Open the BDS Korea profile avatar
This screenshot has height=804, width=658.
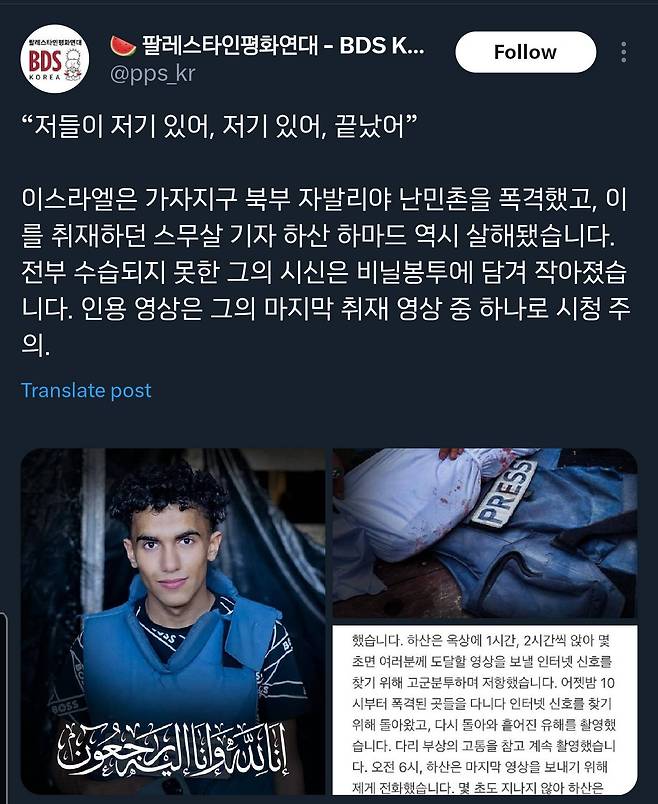54,59
